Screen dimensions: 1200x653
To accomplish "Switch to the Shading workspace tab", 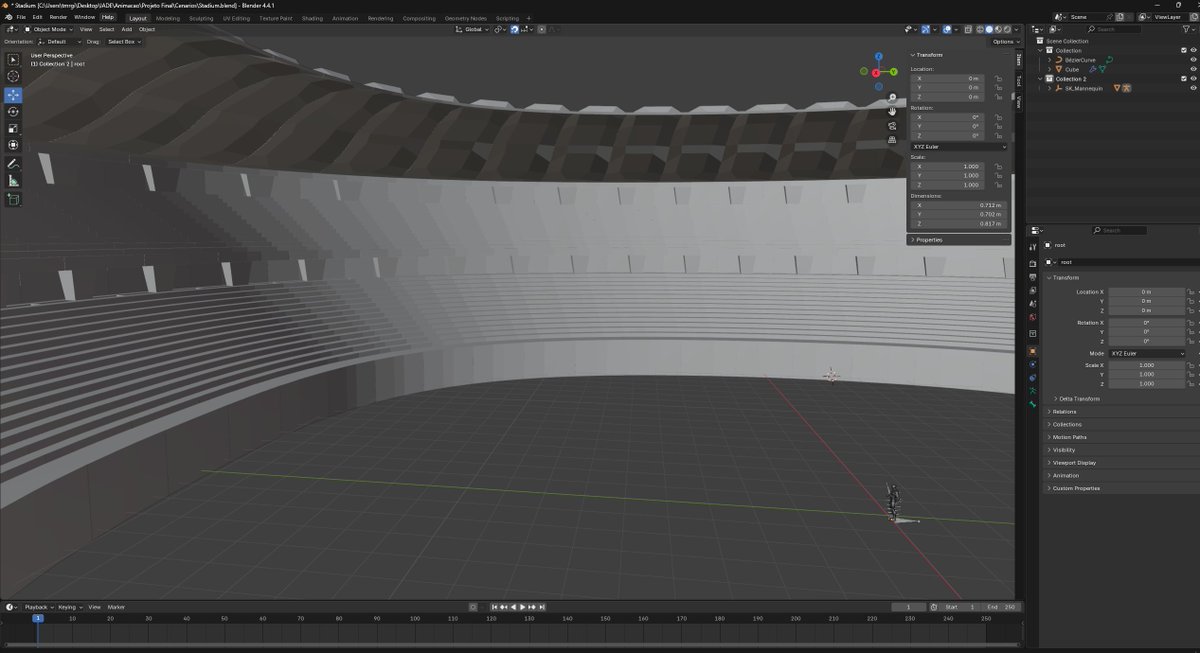I will coord(313,17).
